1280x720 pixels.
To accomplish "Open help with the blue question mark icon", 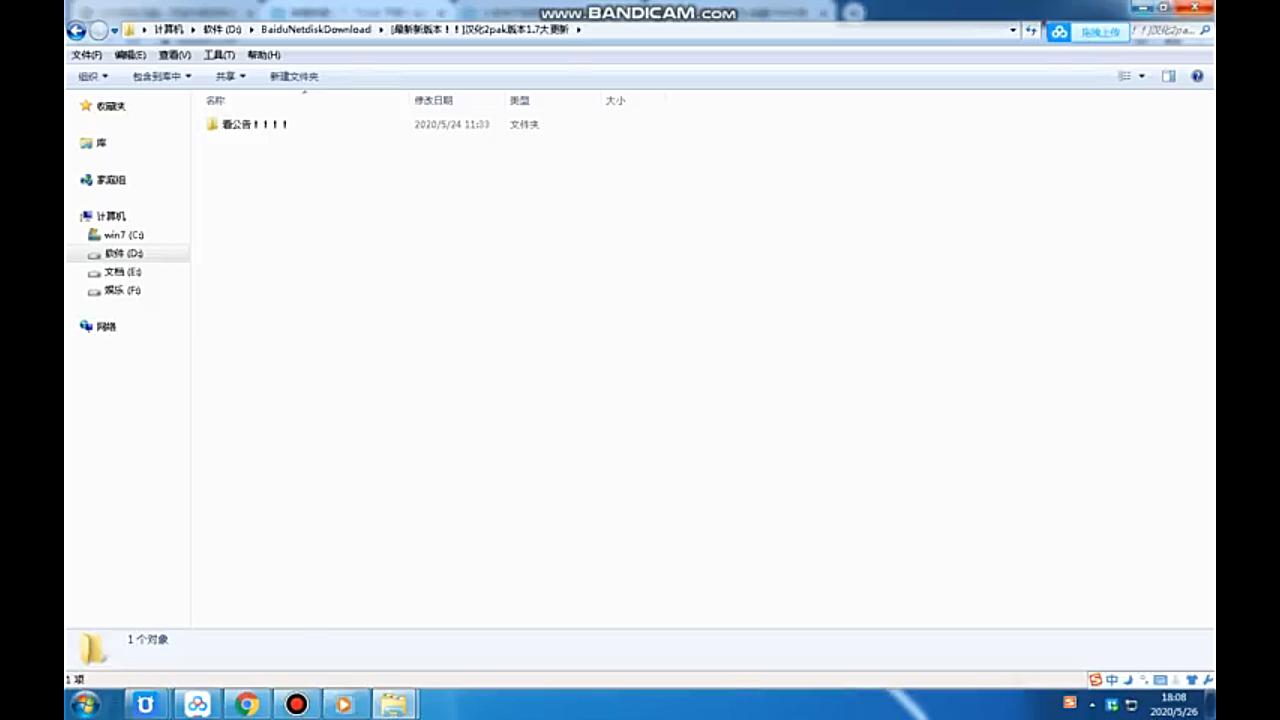I will tap(1197, 76).
